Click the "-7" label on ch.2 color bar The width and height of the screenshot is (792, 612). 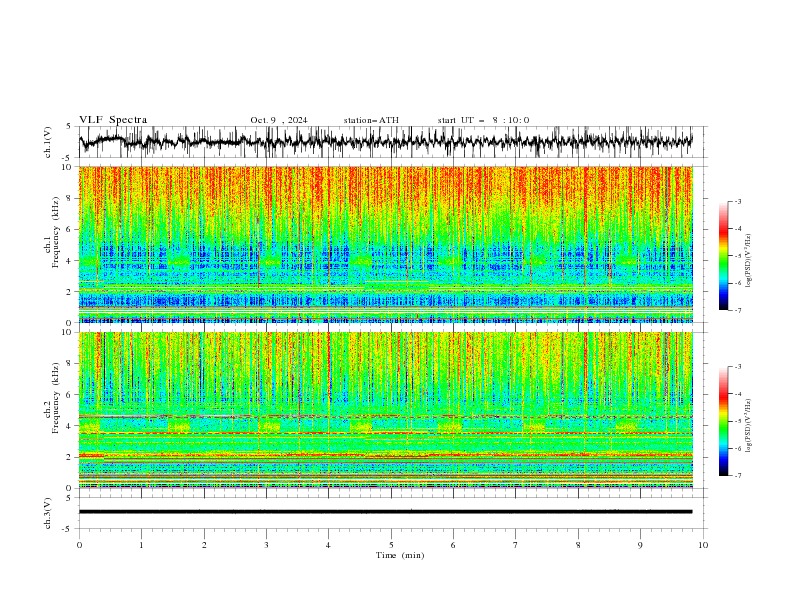coord(738,475)
